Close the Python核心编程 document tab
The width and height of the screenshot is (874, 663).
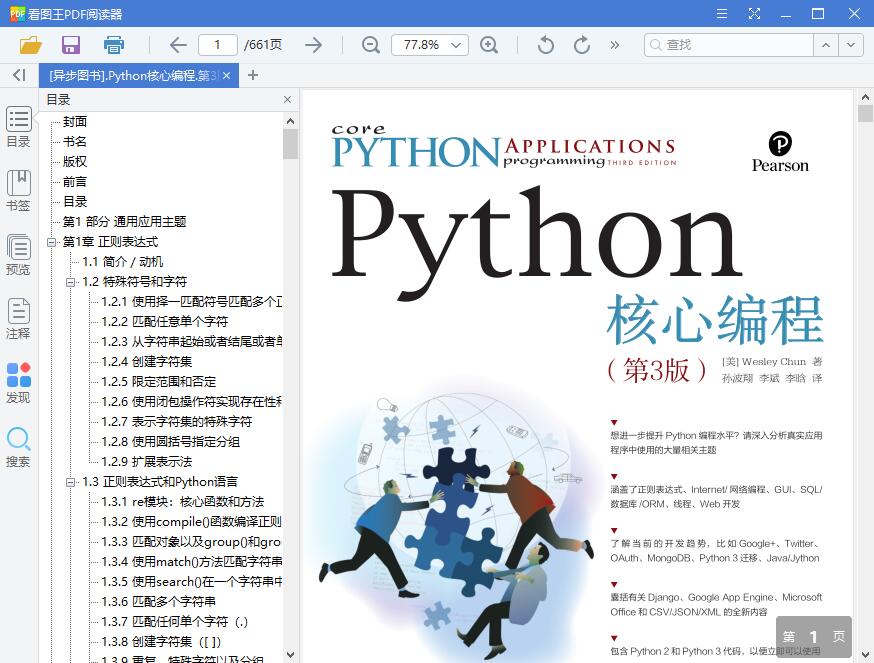(x=226, y=75)
